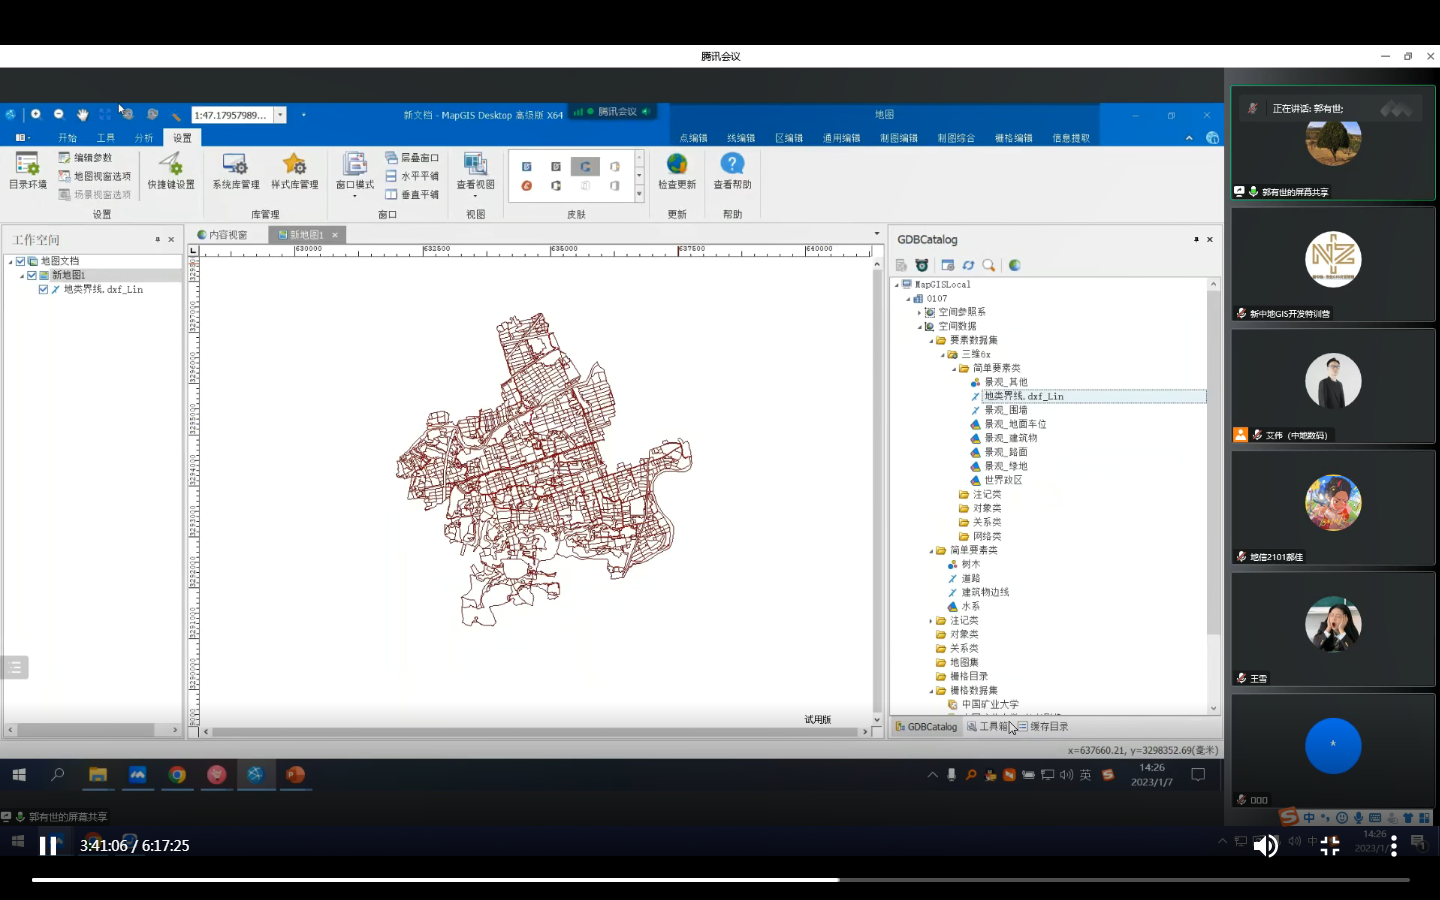This screenshot has height=900, width=1440.
Task: Click the refresh icon in GDBCatalog toolbar
Action: (968, 265)
